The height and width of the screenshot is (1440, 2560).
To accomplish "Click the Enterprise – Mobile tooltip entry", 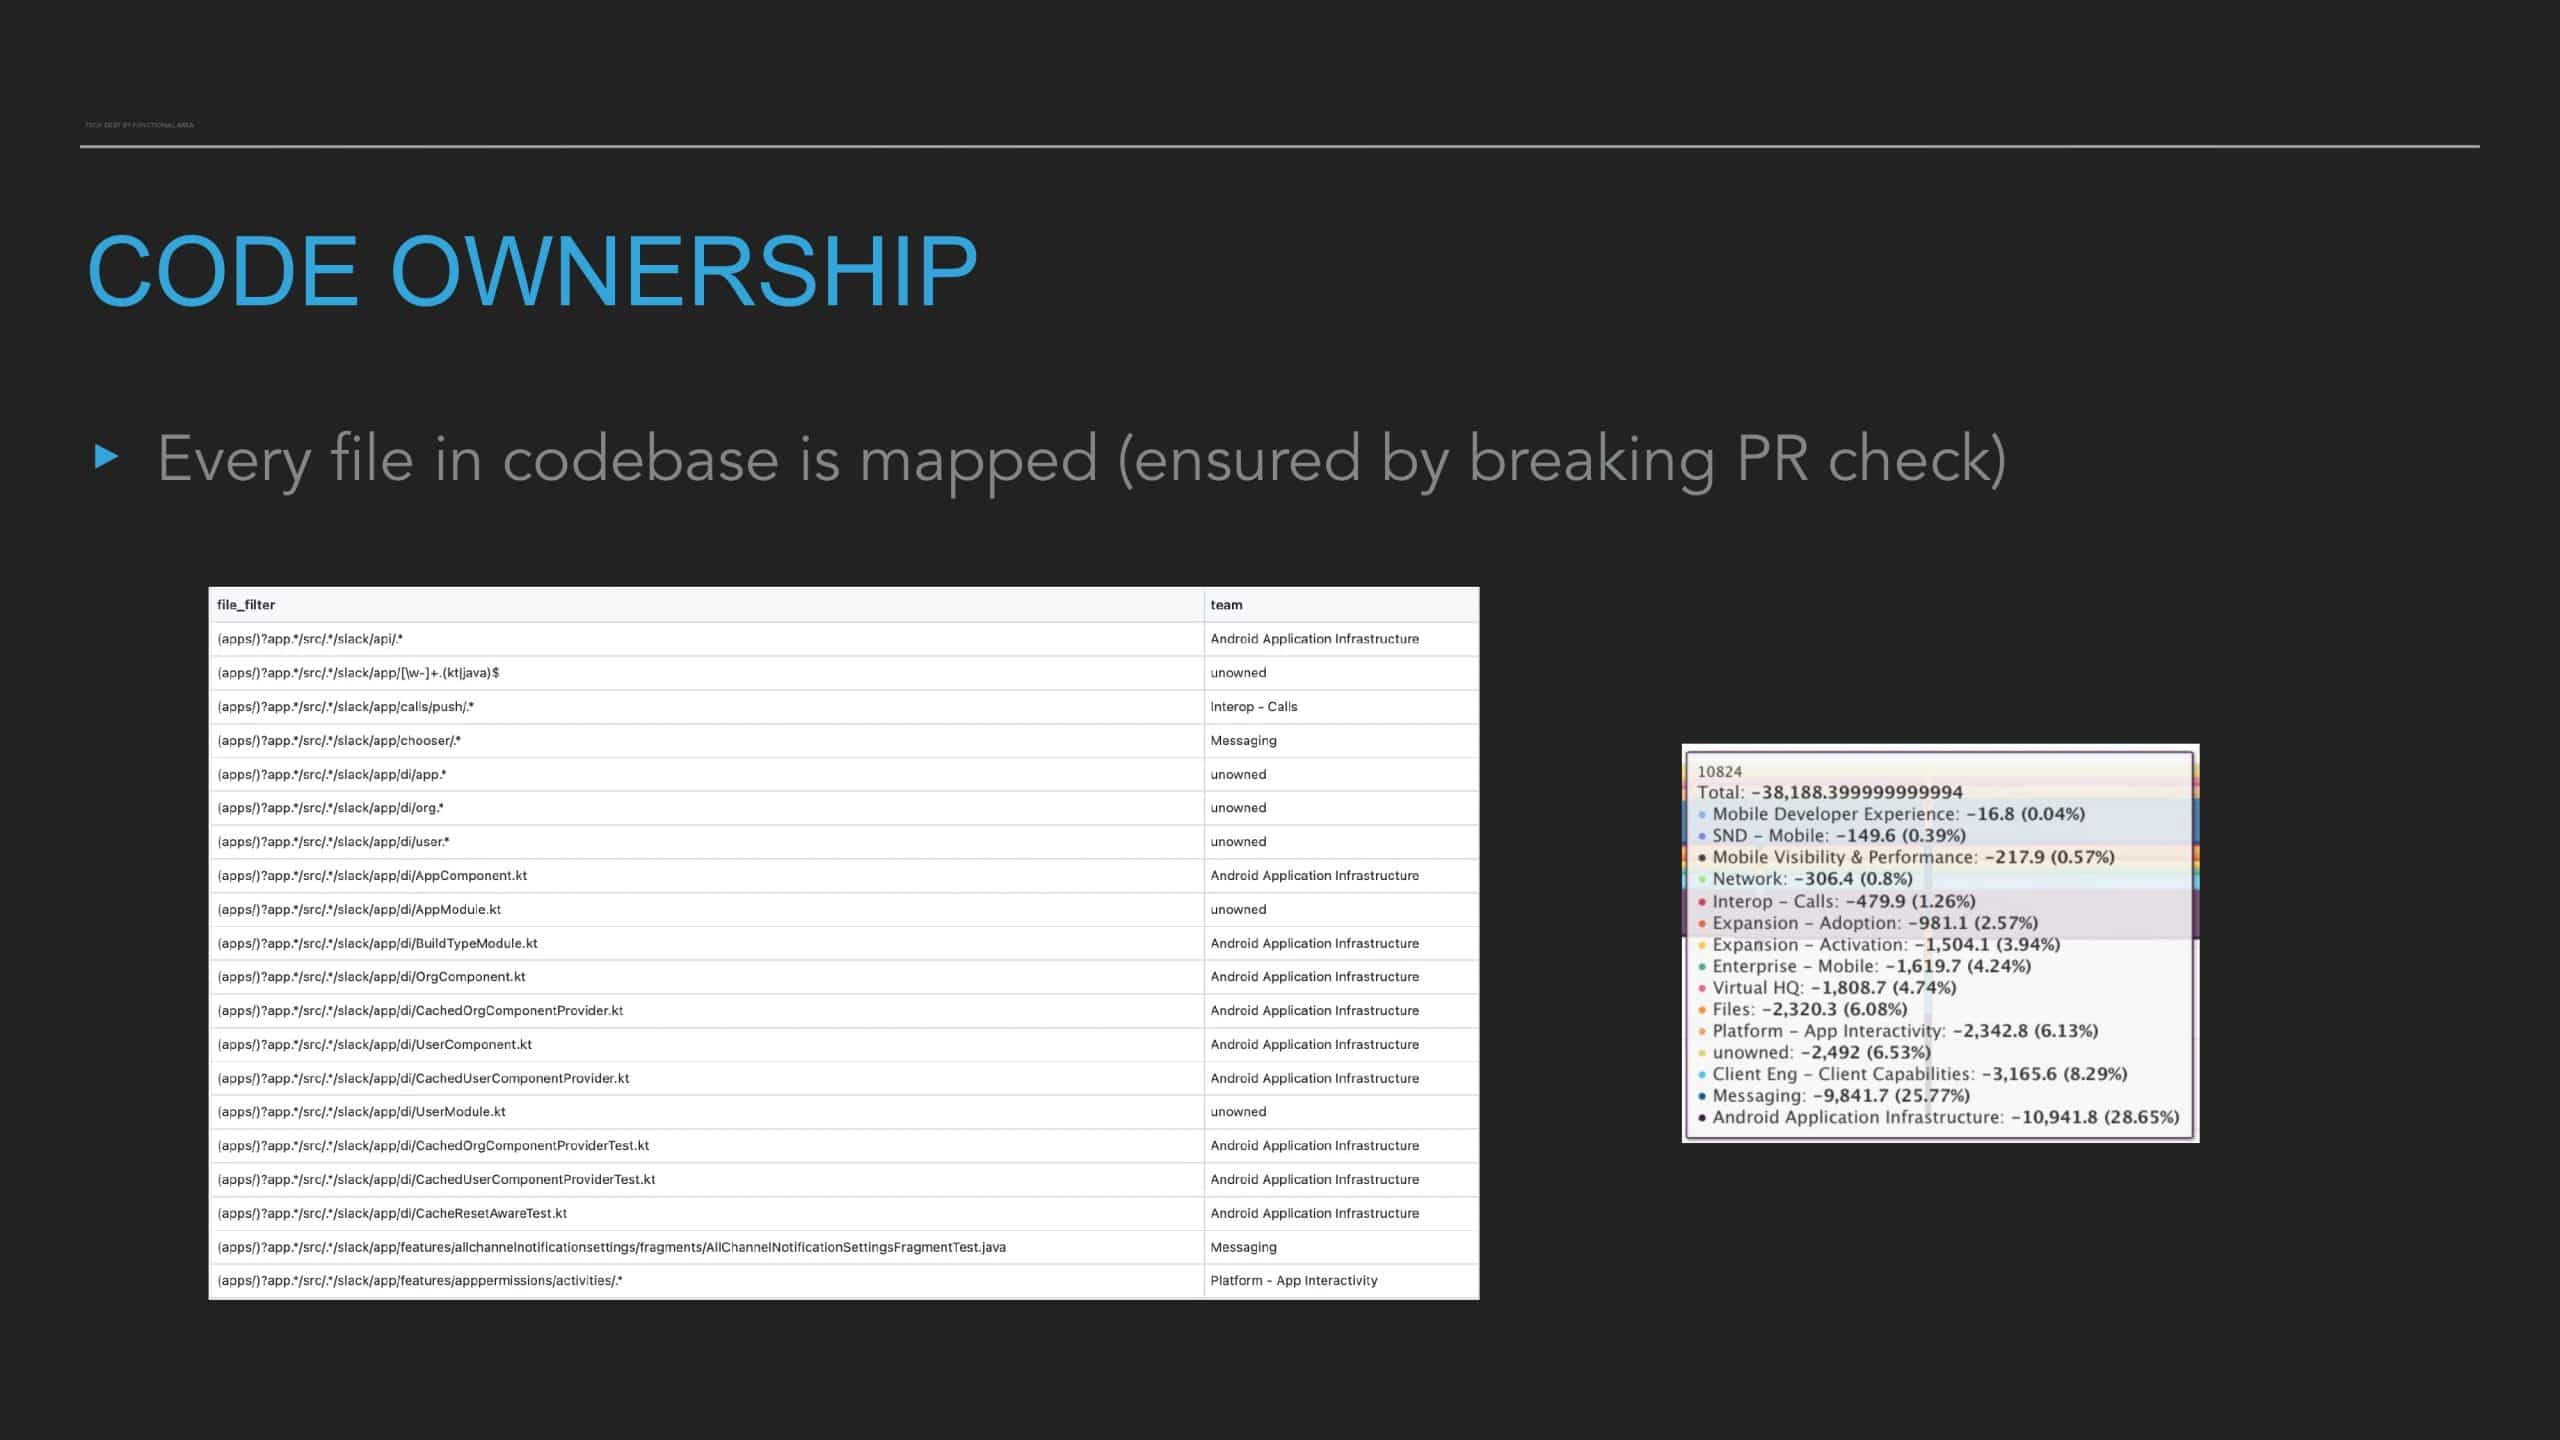I will [1864, 966].
